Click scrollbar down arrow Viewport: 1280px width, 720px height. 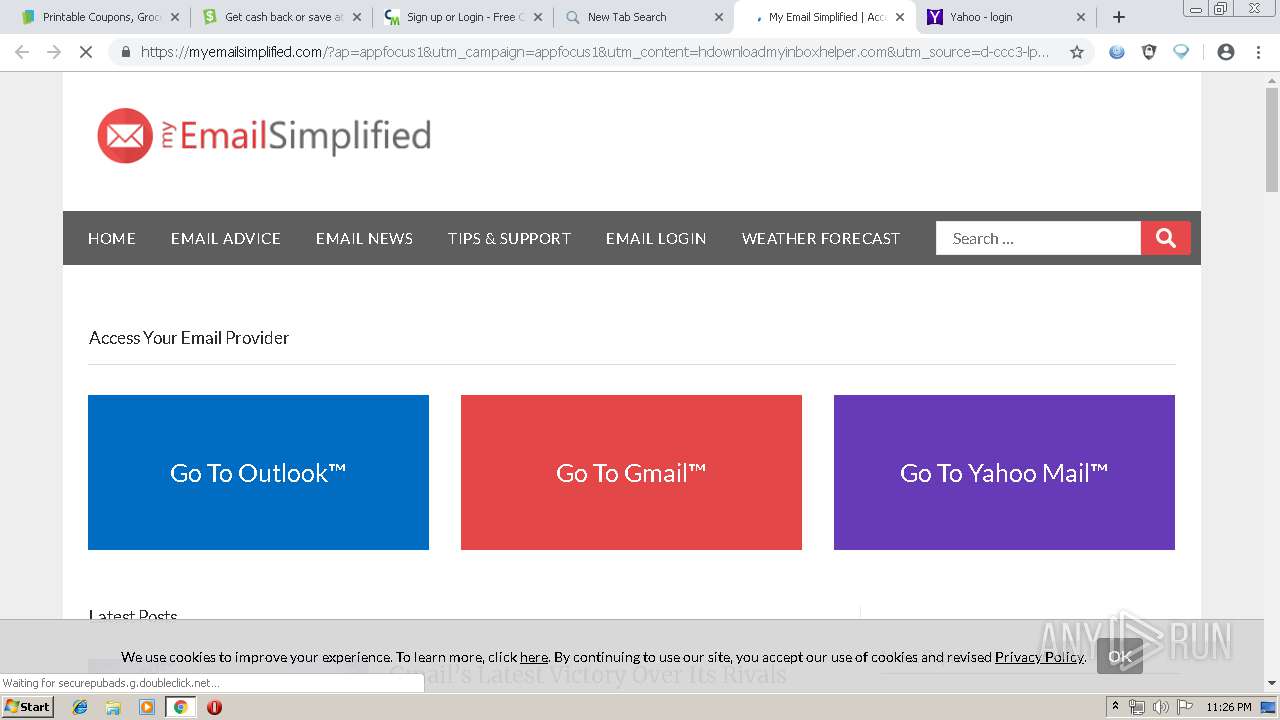(x=1272, y=684)
